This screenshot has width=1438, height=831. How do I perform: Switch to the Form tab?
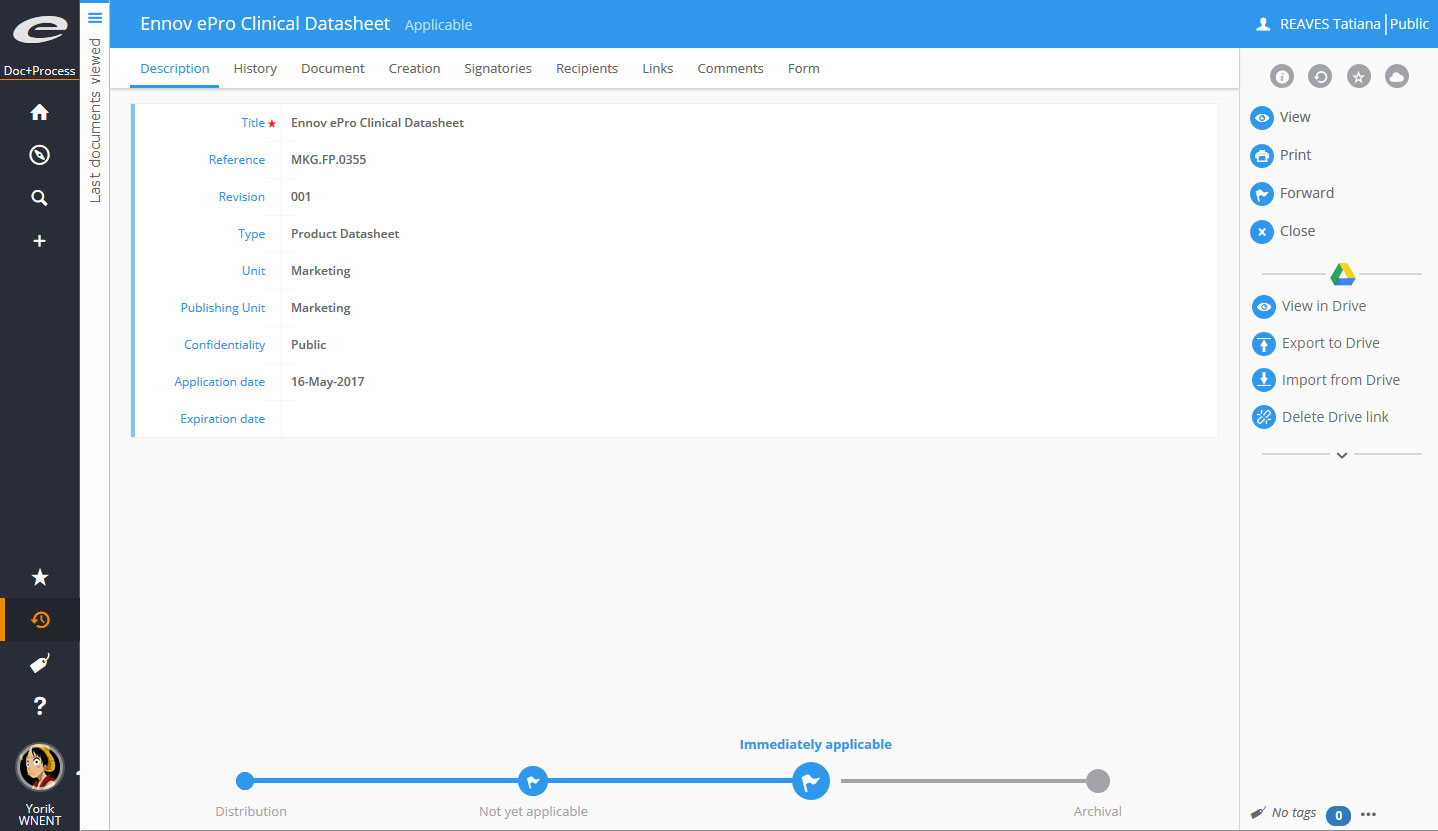(804, 69)
